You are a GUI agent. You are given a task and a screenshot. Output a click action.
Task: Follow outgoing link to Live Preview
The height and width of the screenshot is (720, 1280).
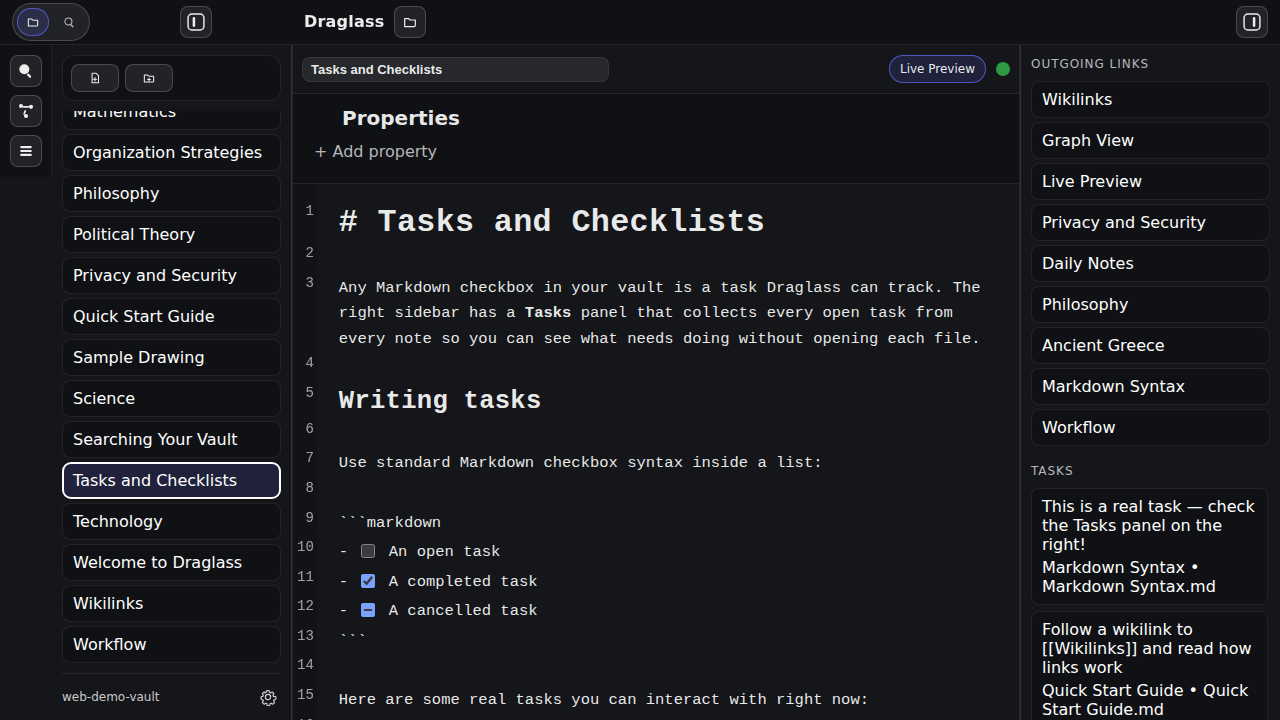[x=1150, y=182]
